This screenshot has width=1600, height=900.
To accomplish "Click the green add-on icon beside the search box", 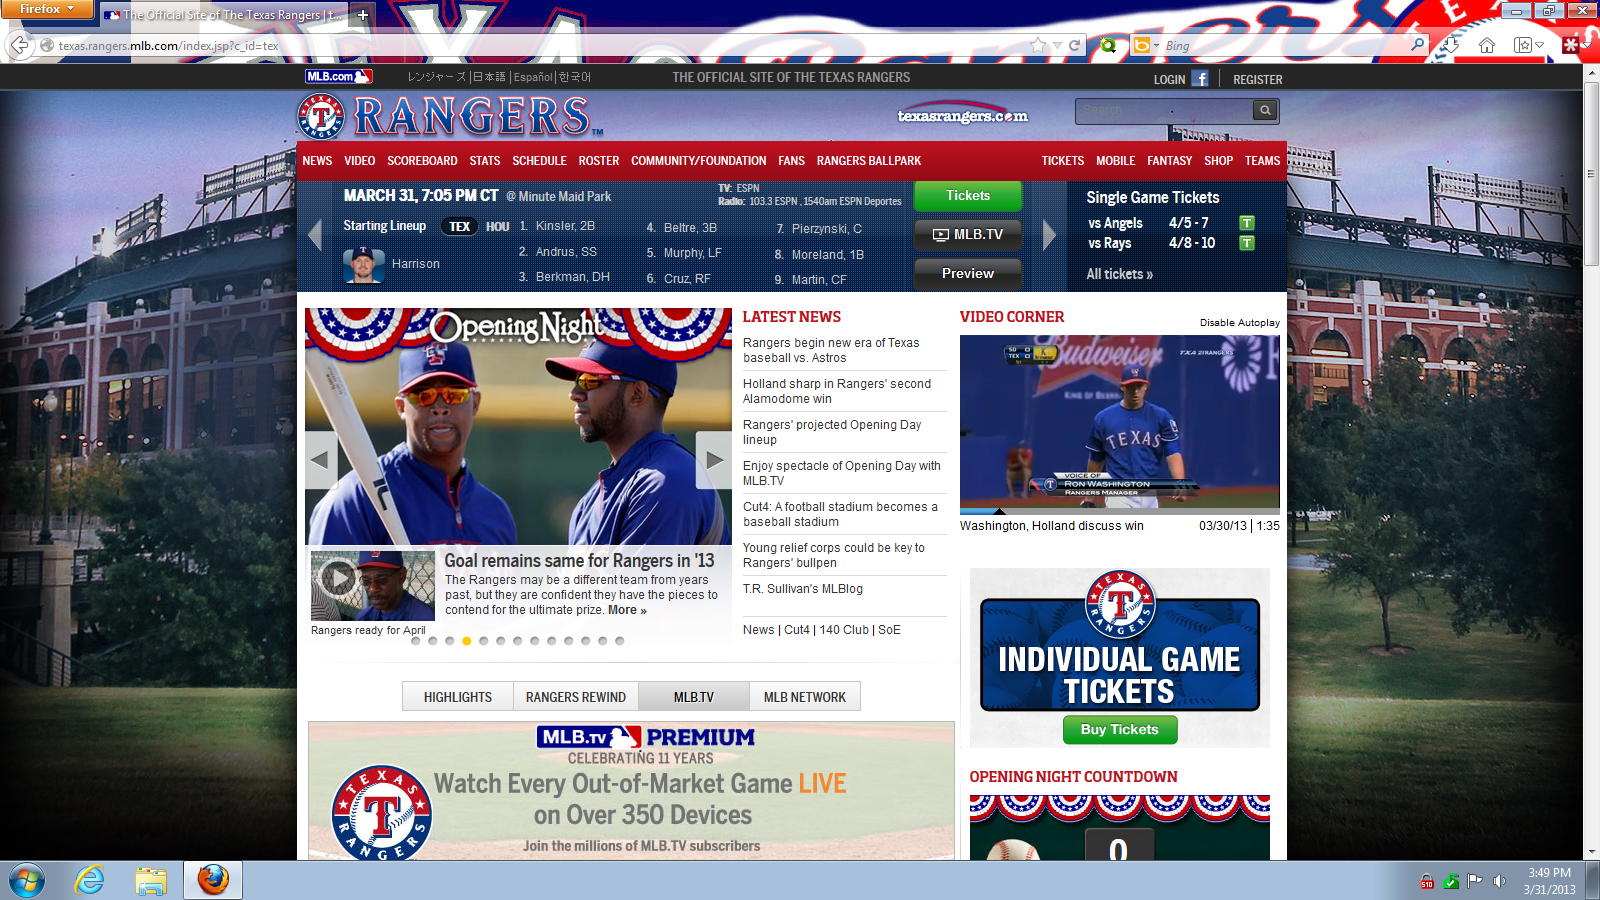I will pos(1108,45).
